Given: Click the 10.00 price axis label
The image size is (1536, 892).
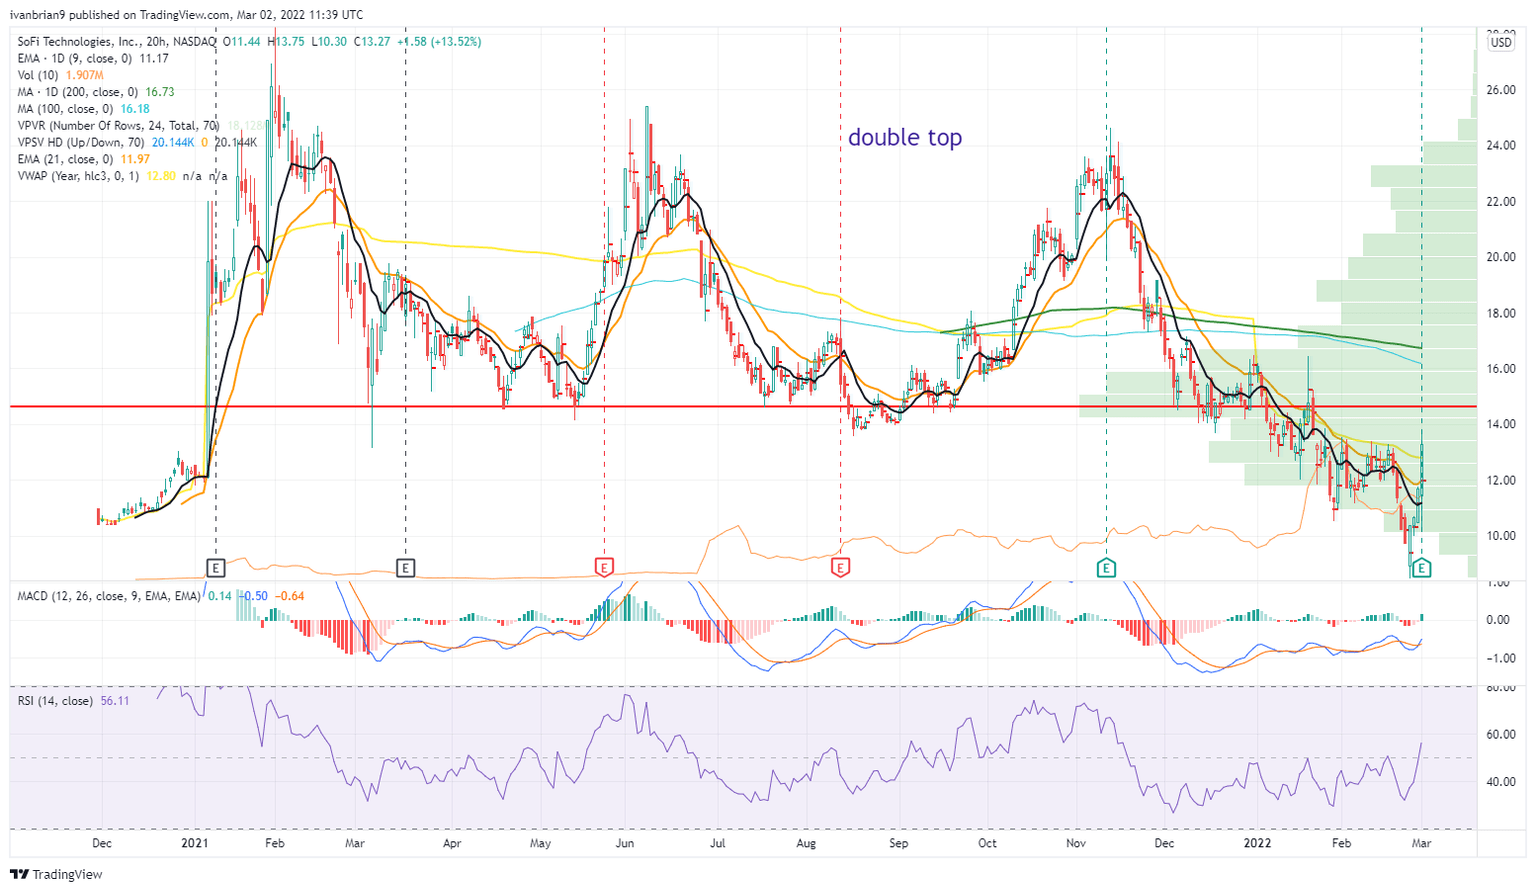Looking at the screenshot, I should (x=1500, y=536).
